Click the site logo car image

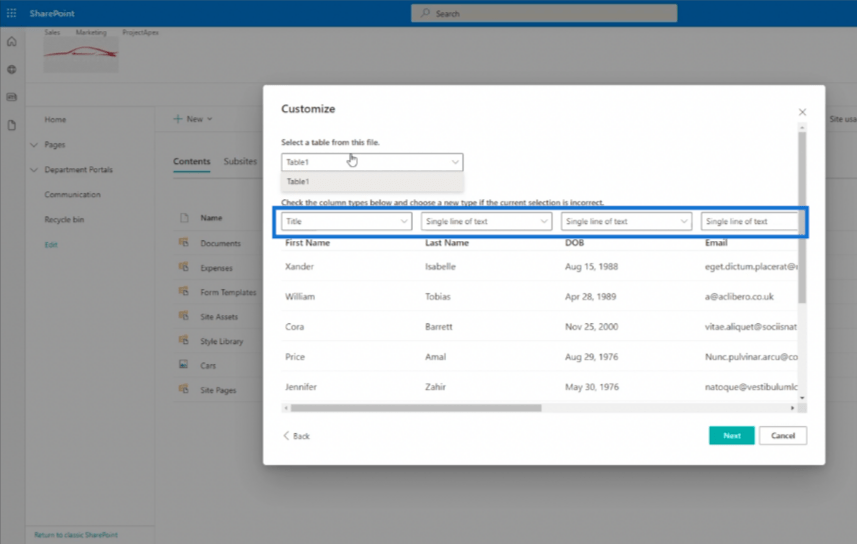[x=81, y=55]
